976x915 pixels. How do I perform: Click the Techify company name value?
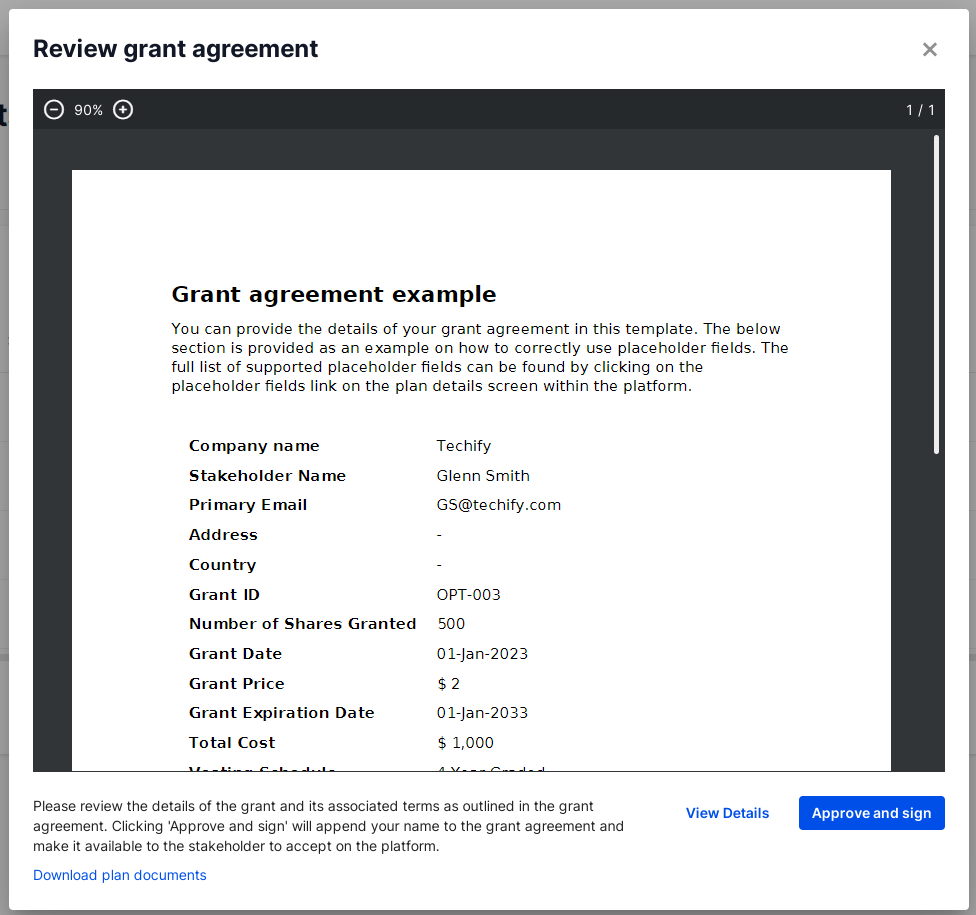click(x=464, y=446)
